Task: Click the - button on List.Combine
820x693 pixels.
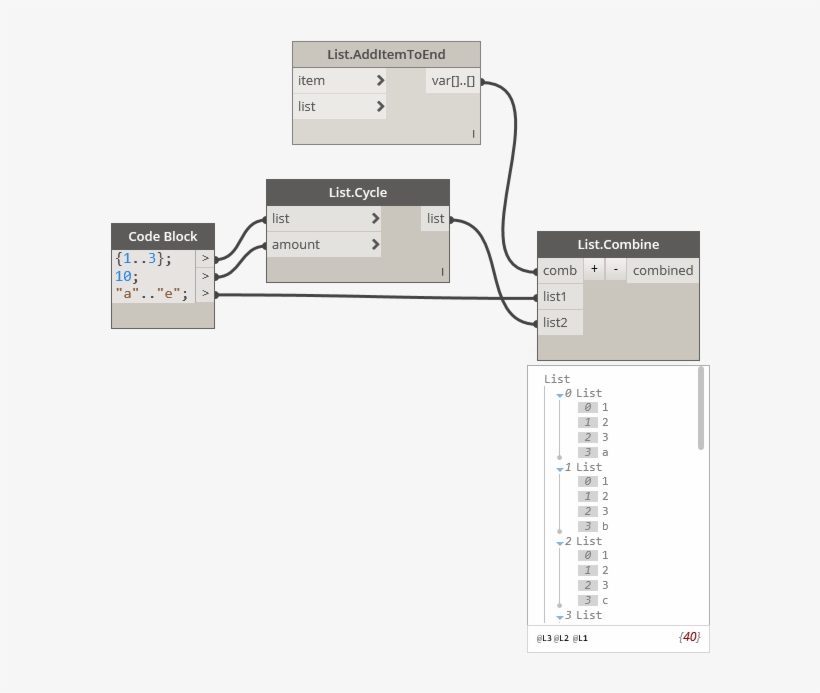Action: tap(615, 269)
